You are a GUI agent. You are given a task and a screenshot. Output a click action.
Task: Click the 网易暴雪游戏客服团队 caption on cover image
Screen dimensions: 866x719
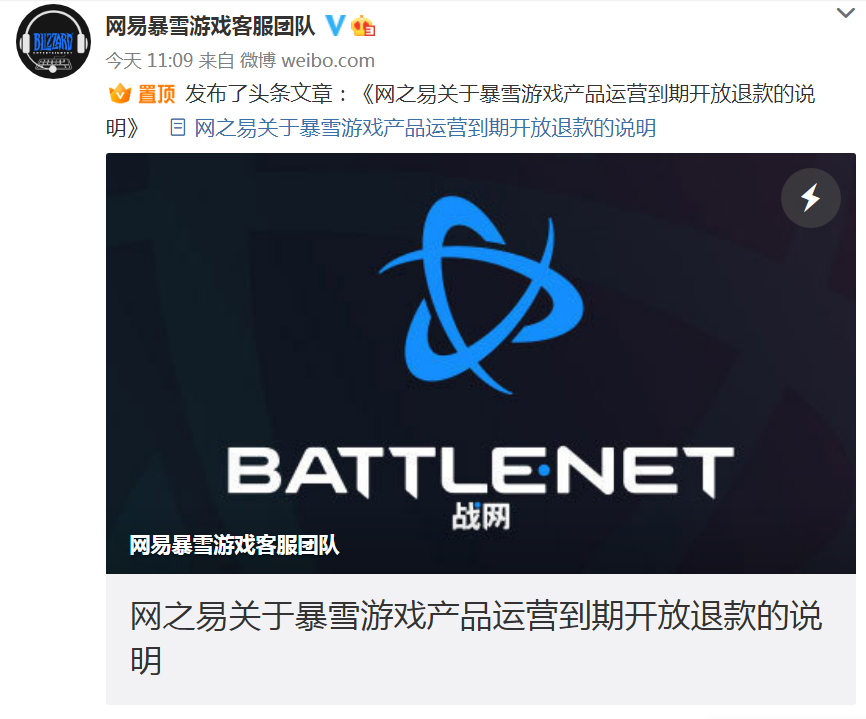pyautogui.click(x=234, y=544)
